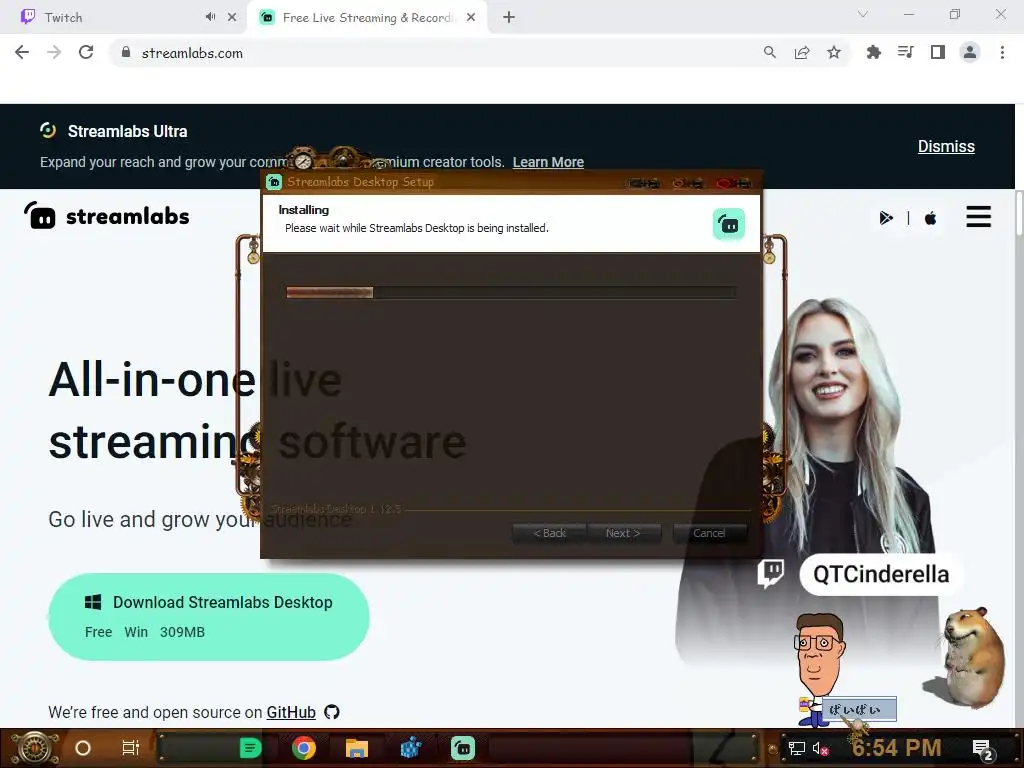
Task: Open the blue cubes app in taskbar
Action: click(410, 748)
